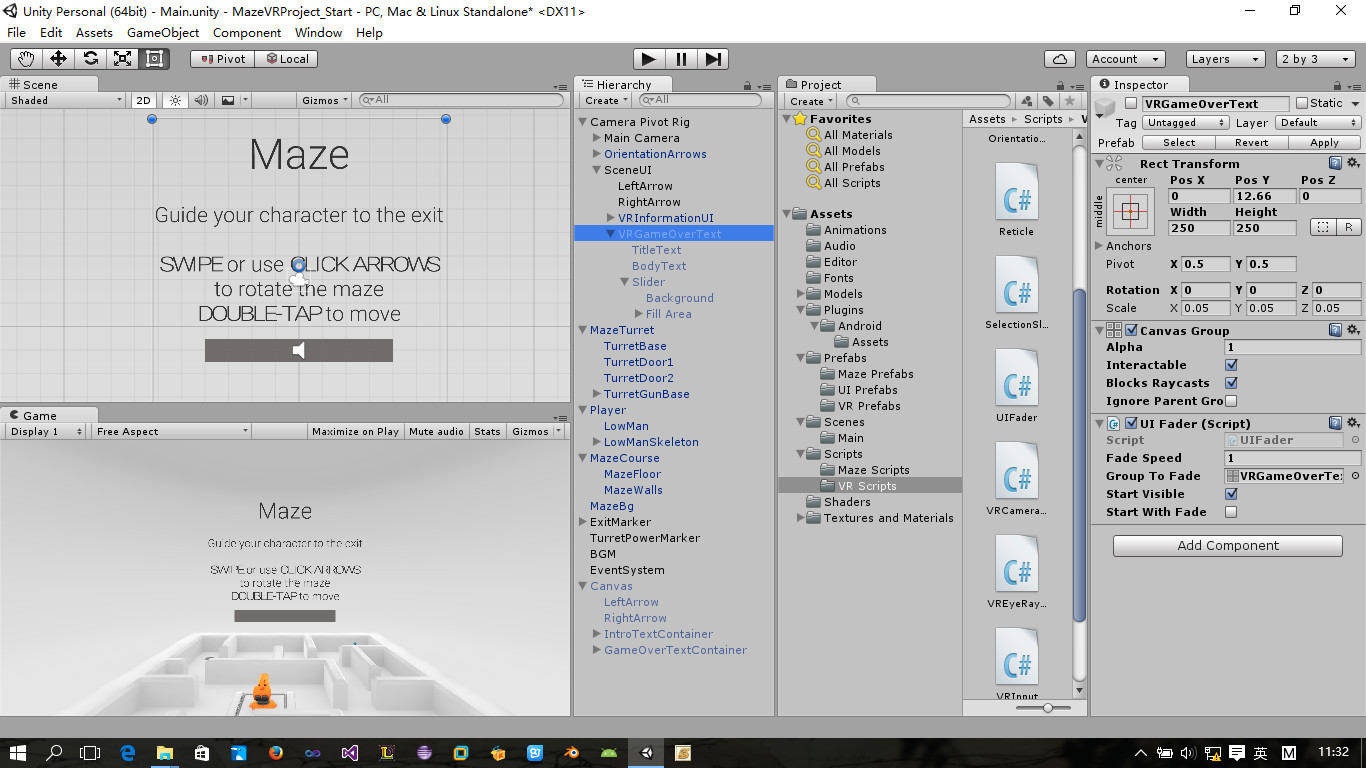The width and height of the screenshot is (1366, 768).
Task: Select the Move tool in the toolbar
Action: pyautogui.click(x=58, y=59)
